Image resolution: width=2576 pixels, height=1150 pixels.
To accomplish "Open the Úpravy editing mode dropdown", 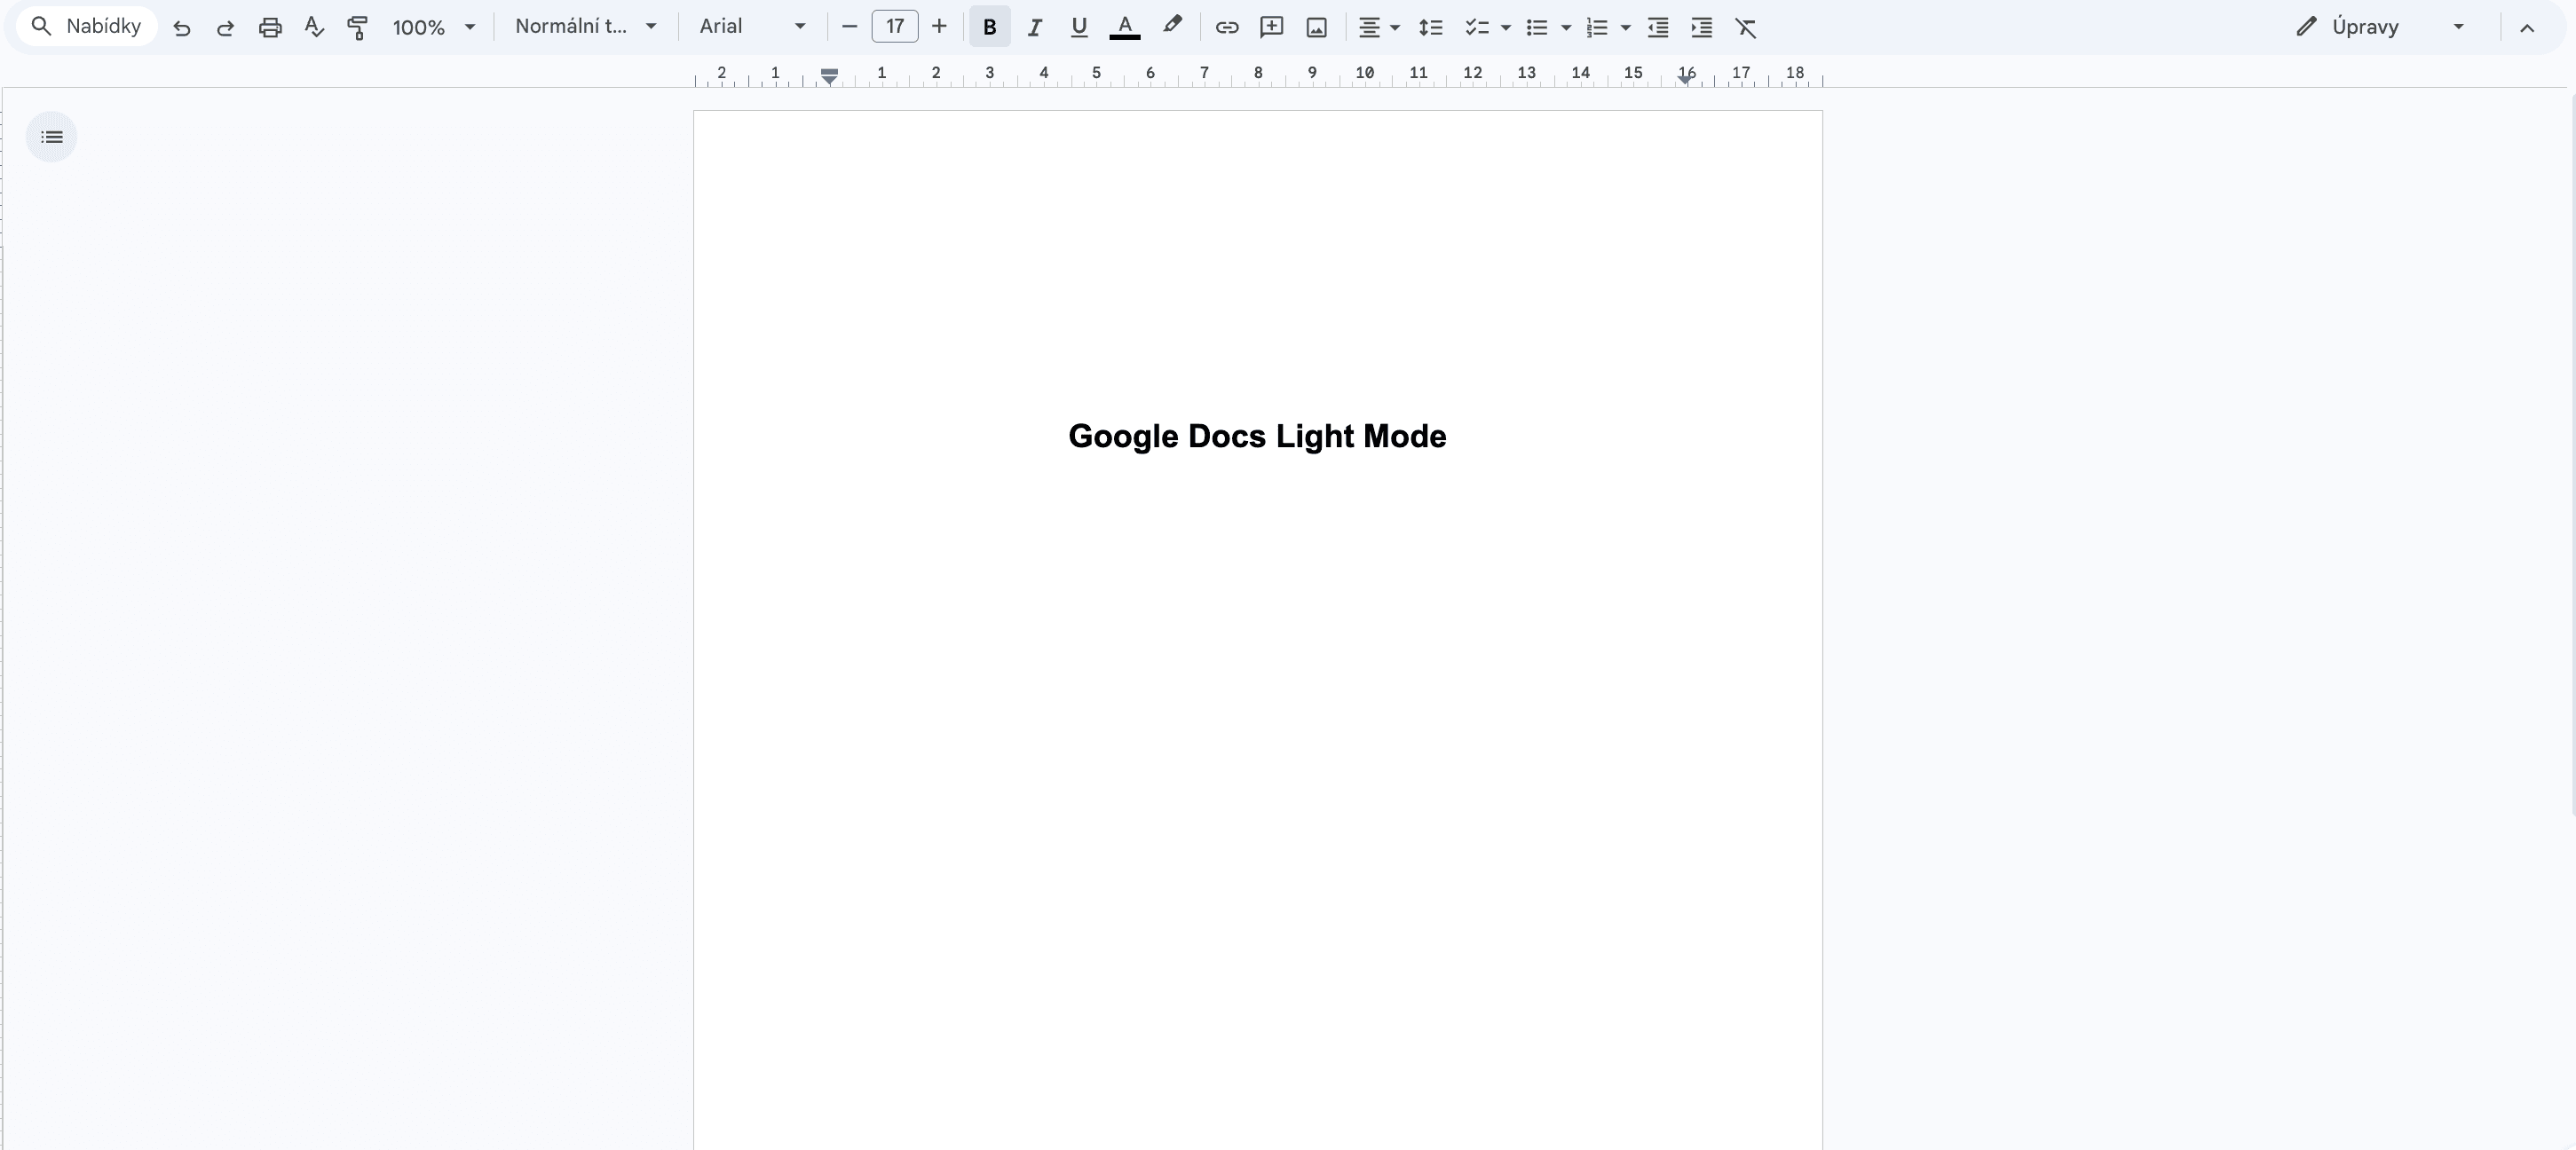I will point(2380,27).
